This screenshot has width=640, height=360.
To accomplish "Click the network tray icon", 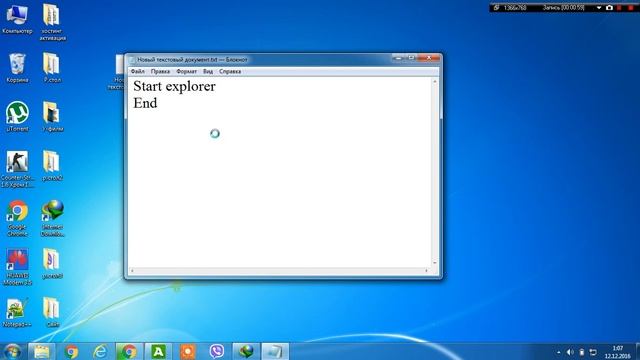I will (593, 352).
